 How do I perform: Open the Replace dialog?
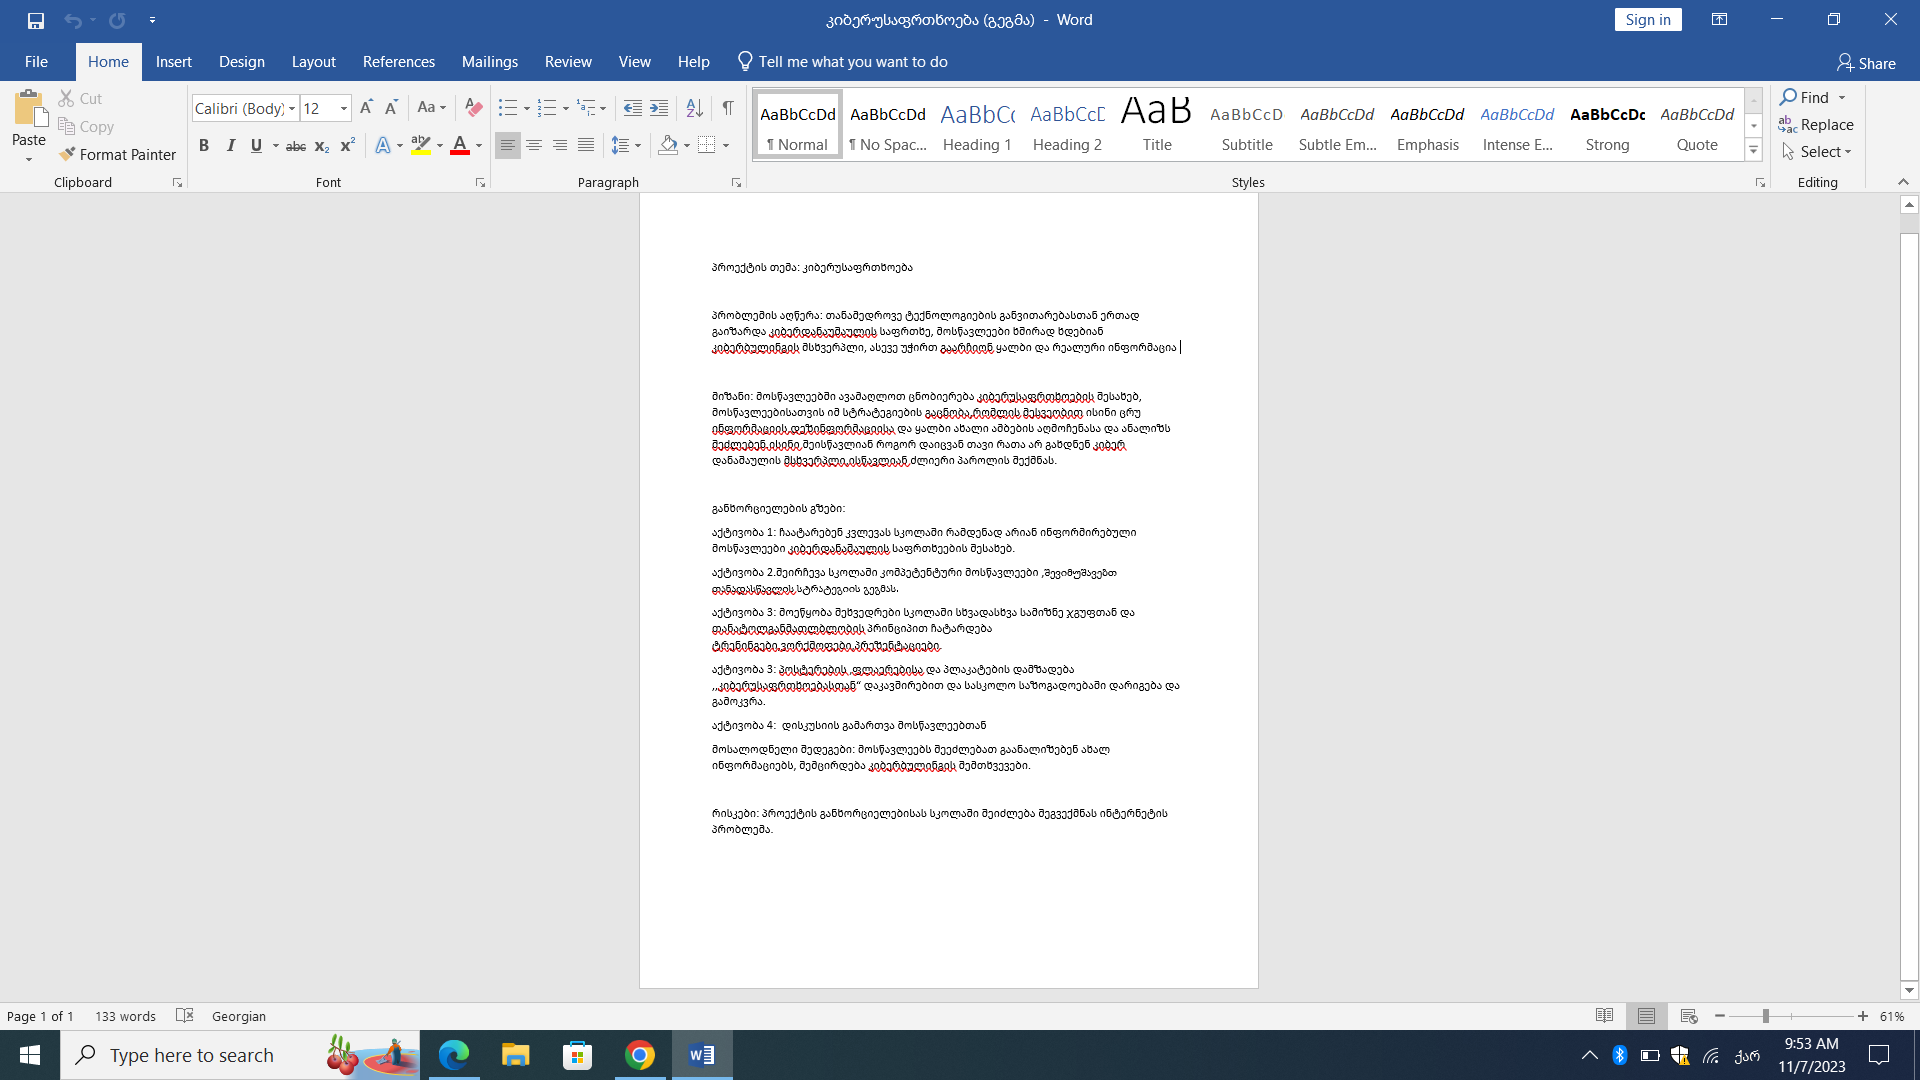pos(1816,124)
